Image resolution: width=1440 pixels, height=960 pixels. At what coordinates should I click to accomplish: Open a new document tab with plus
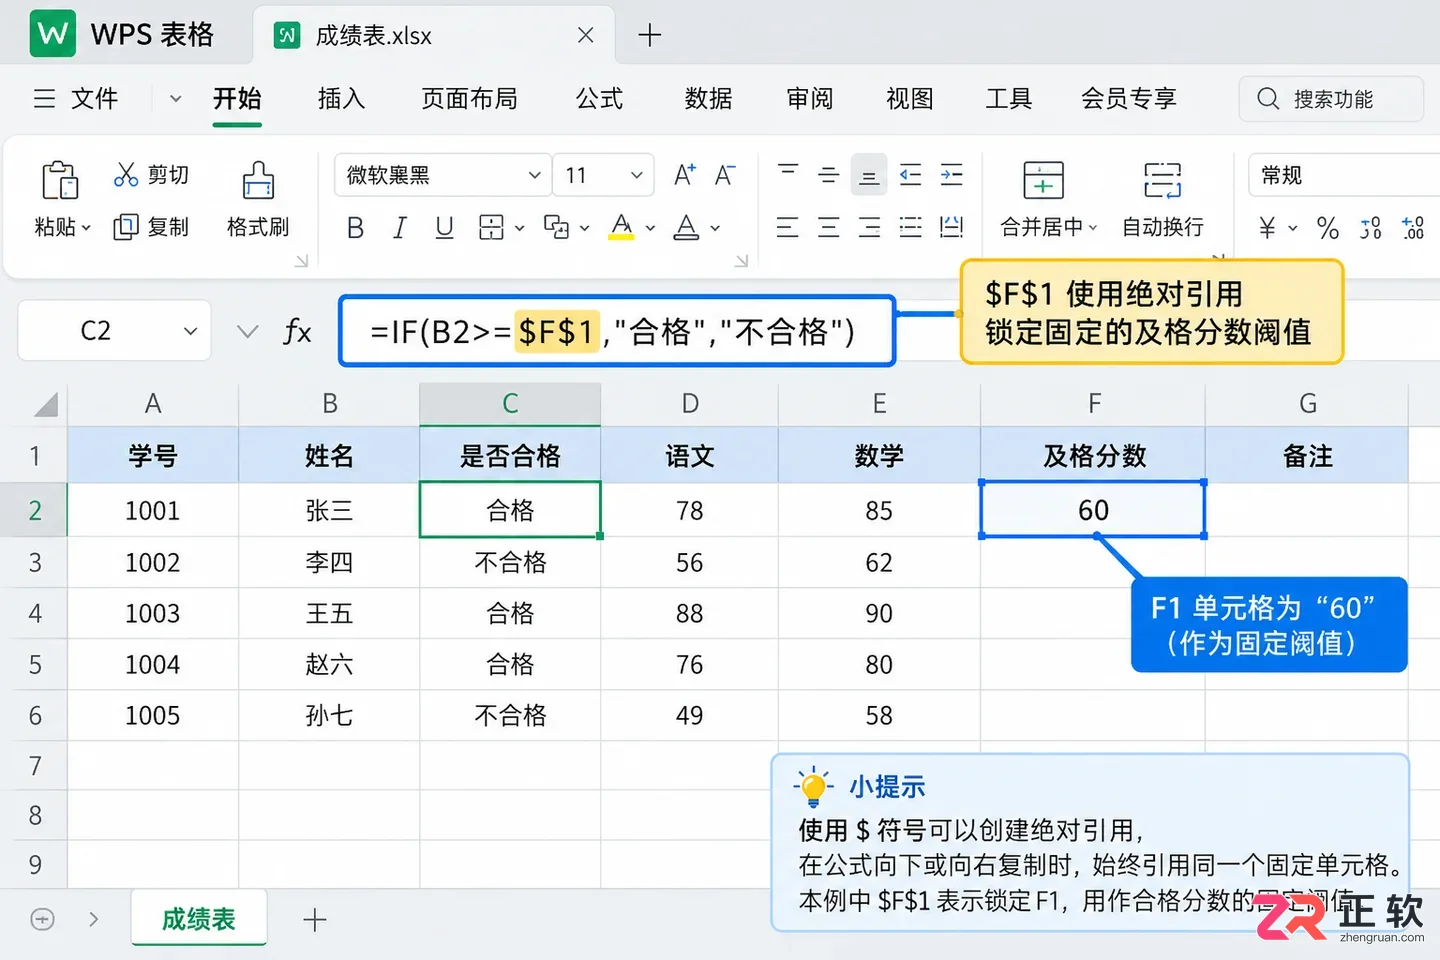(650, 36)
